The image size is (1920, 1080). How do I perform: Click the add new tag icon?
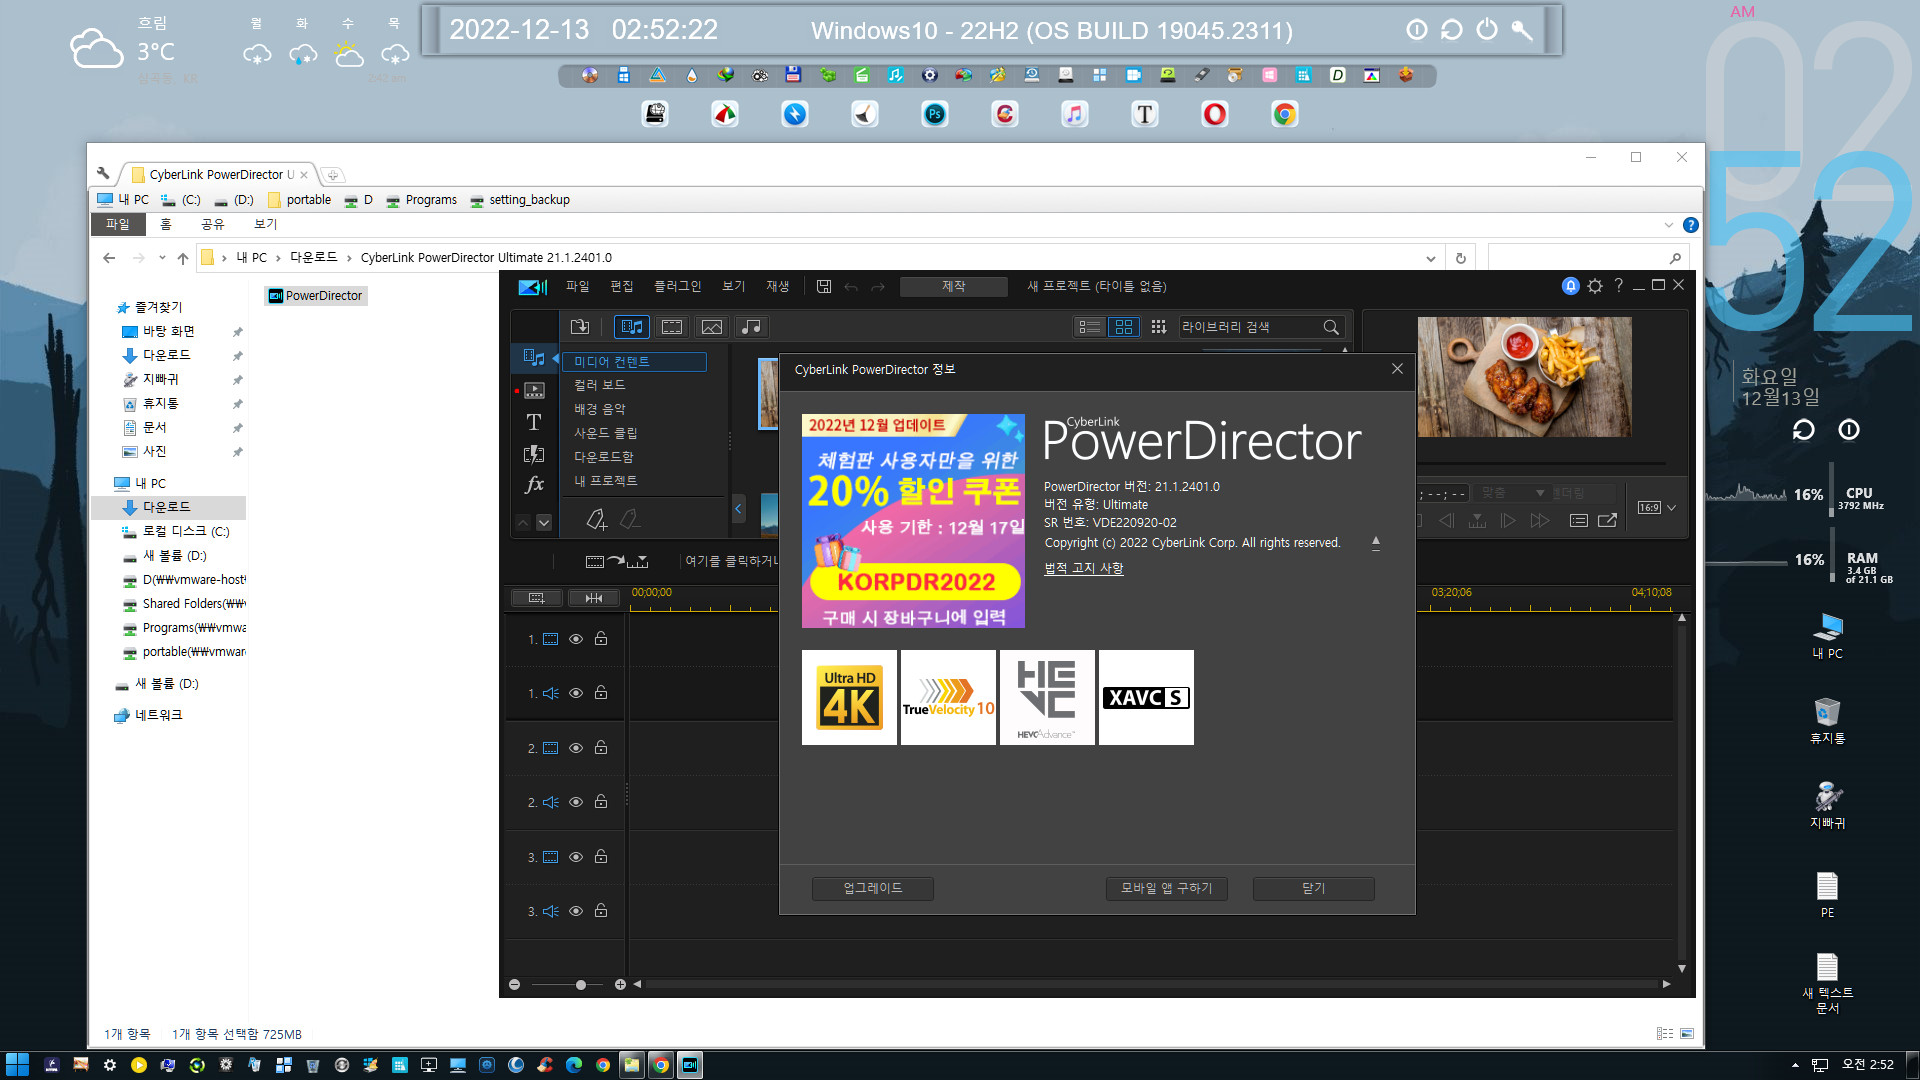pyautogui.click(x=596, y=520)
